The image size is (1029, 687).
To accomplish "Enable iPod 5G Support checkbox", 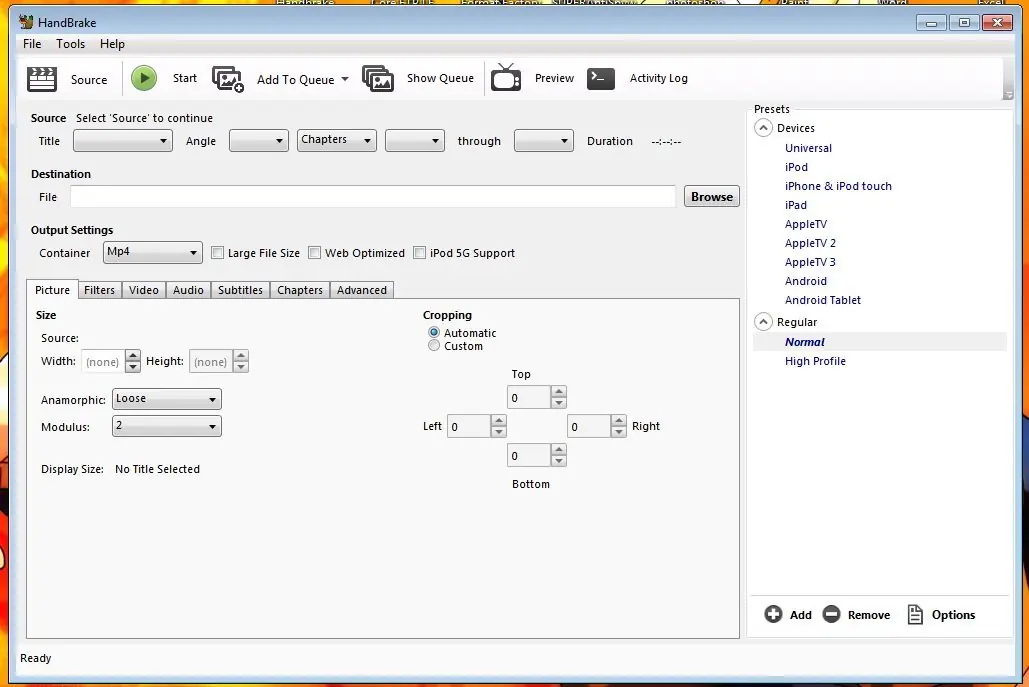I will pos(419,253).
